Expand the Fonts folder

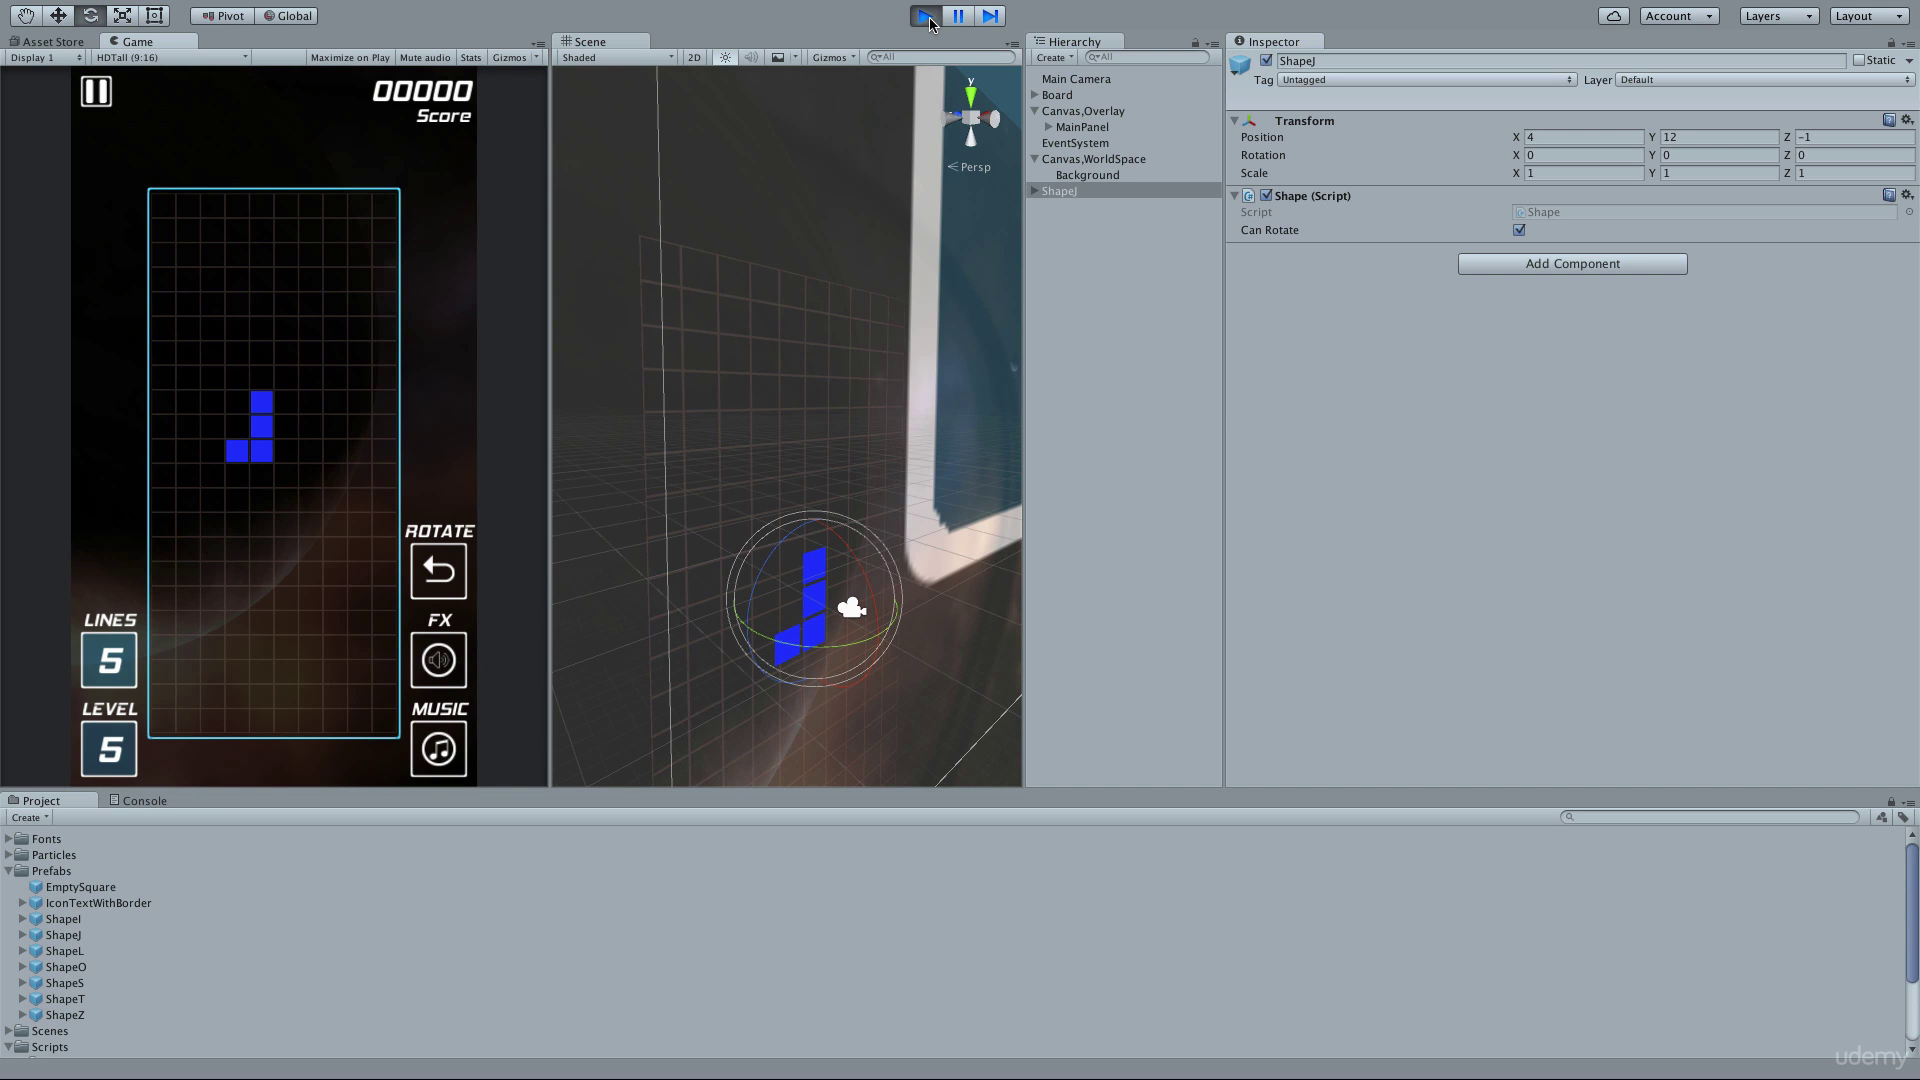click(9, 839)
